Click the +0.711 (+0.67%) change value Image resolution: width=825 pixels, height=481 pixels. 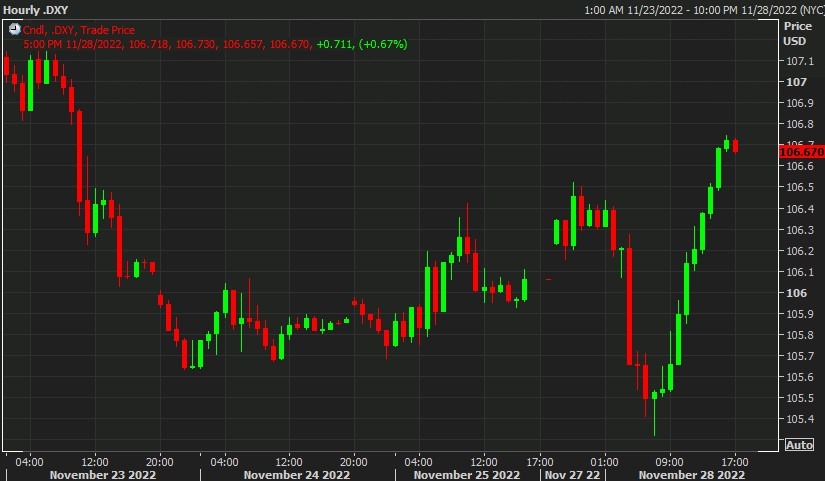coord(362,44)
